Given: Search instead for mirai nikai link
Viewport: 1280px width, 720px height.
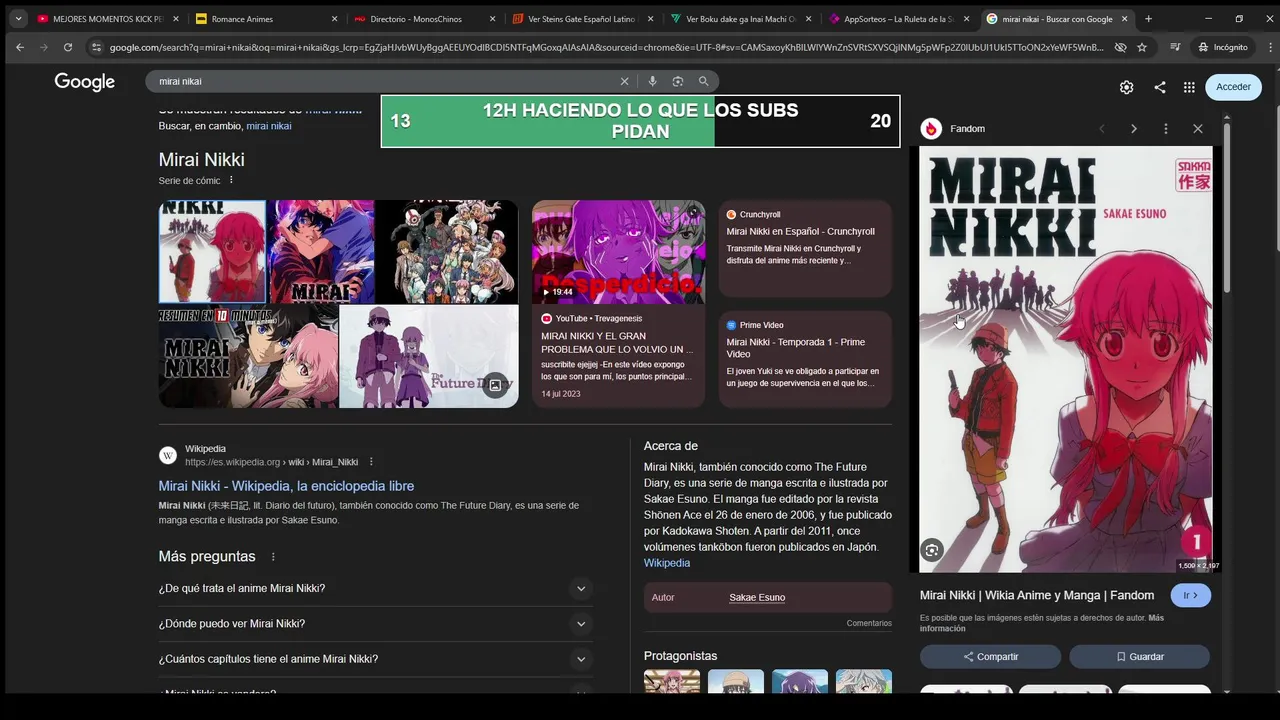Looking at the screenshot, I should pos(269,126).
